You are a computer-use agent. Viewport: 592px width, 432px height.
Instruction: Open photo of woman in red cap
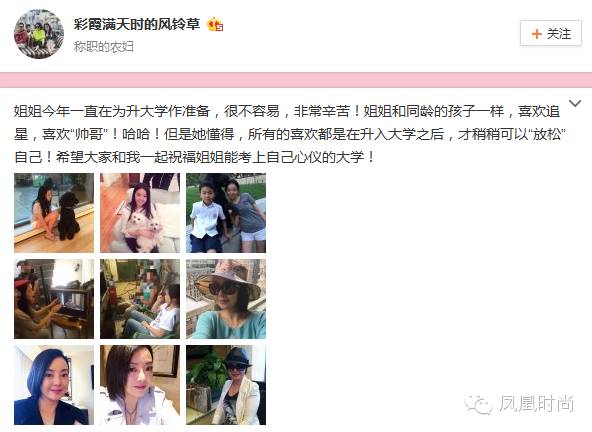[54, 299]
